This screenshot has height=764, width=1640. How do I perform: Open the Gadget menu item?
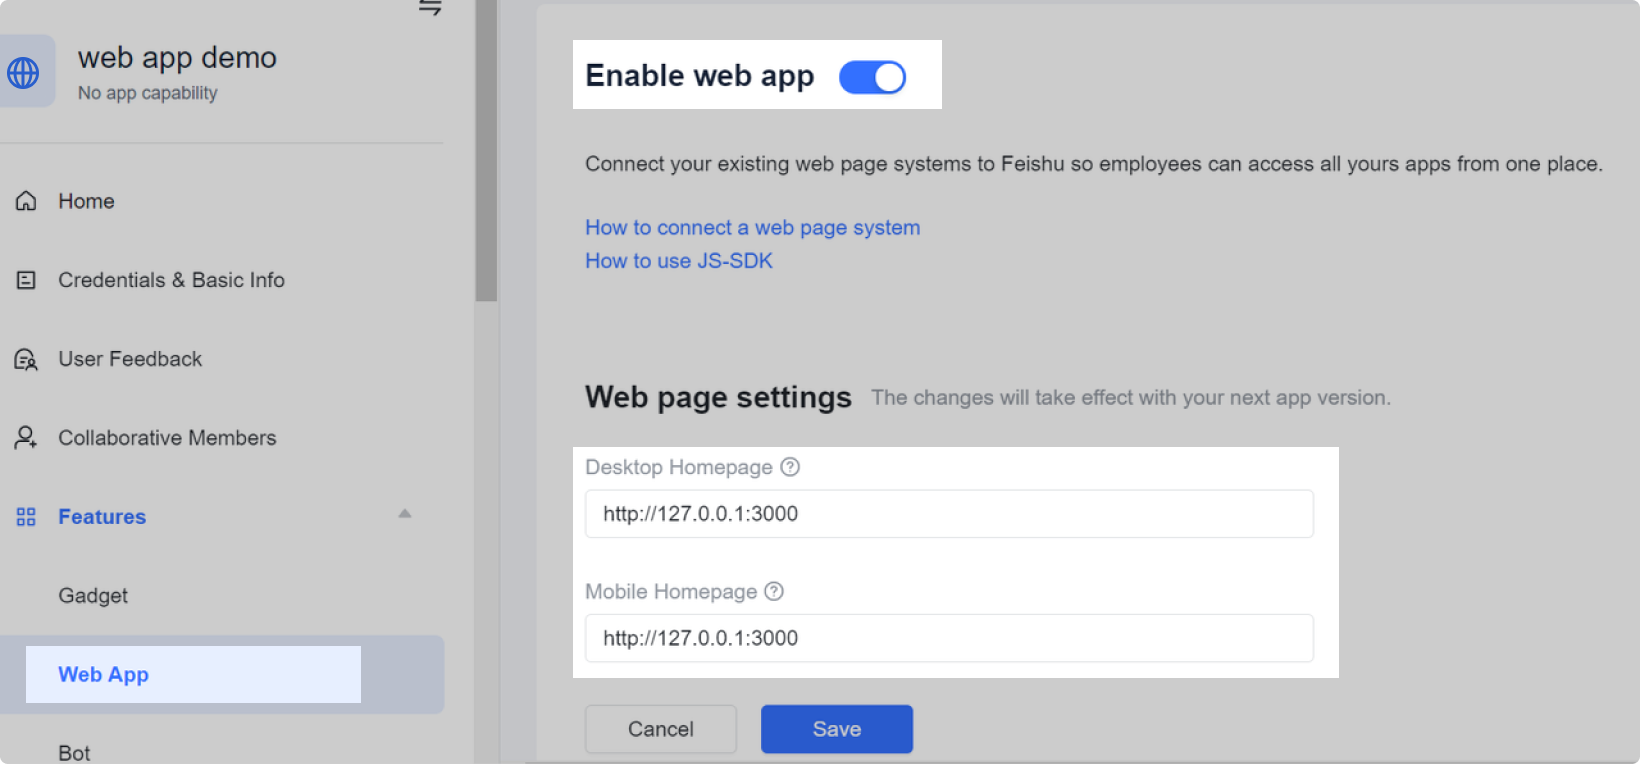point(93,596)
